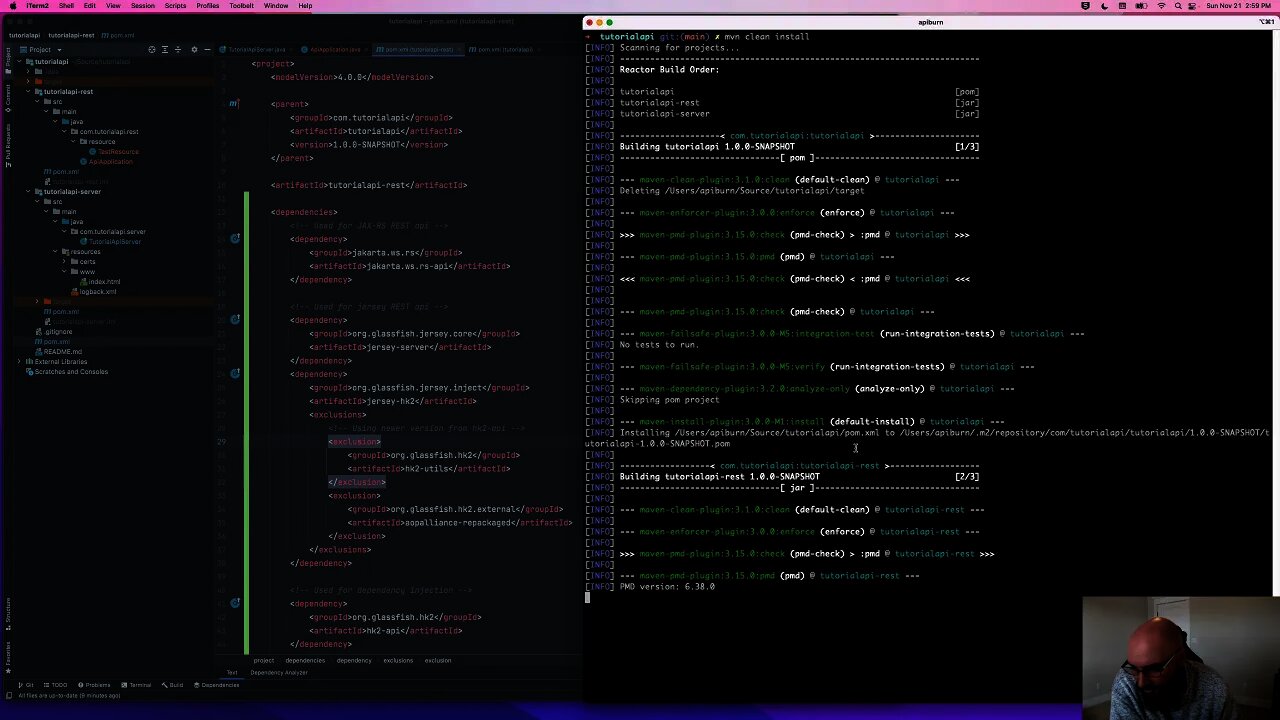
Task: Collapse tutorialapi-rest module node
Action: pyautogui.click(x=30, y=92)
